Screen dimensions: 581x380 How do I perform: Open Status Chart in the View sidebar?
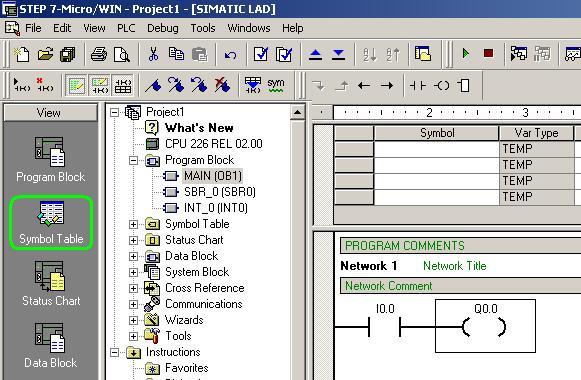point(51,284)
